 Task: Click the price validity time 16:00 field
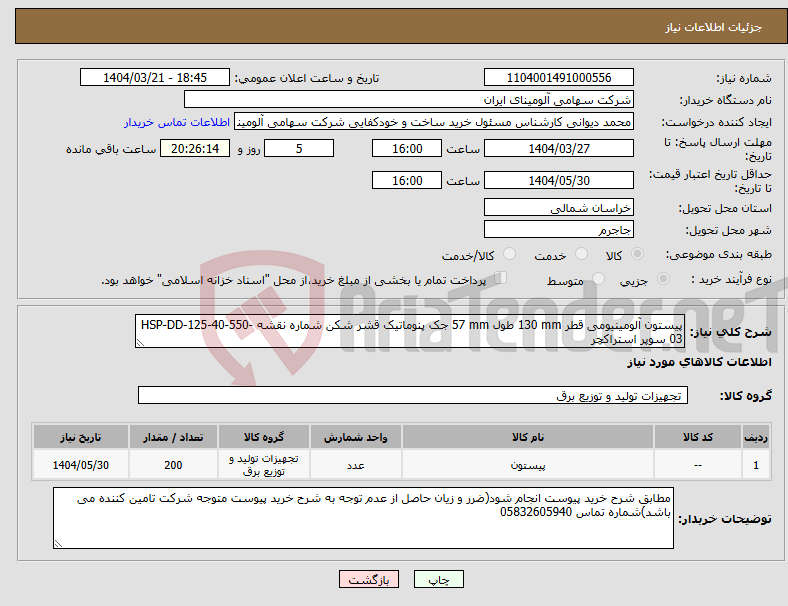coord(407,180)
